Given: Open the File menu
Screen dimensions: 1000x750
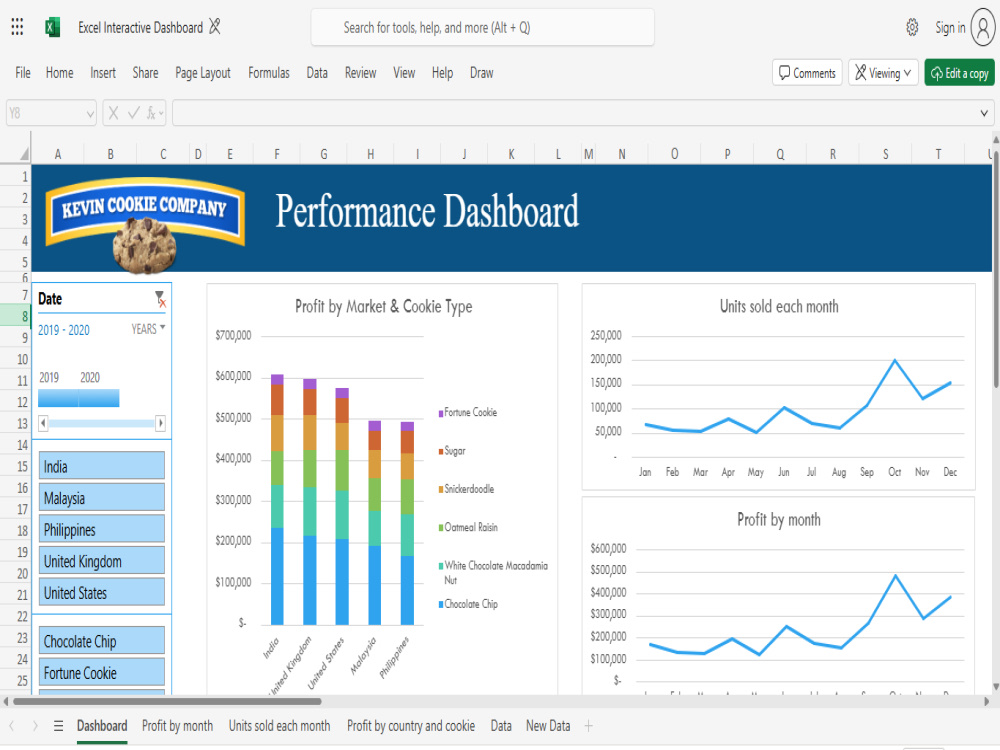Looking at the screenshot, I should 23,73.
